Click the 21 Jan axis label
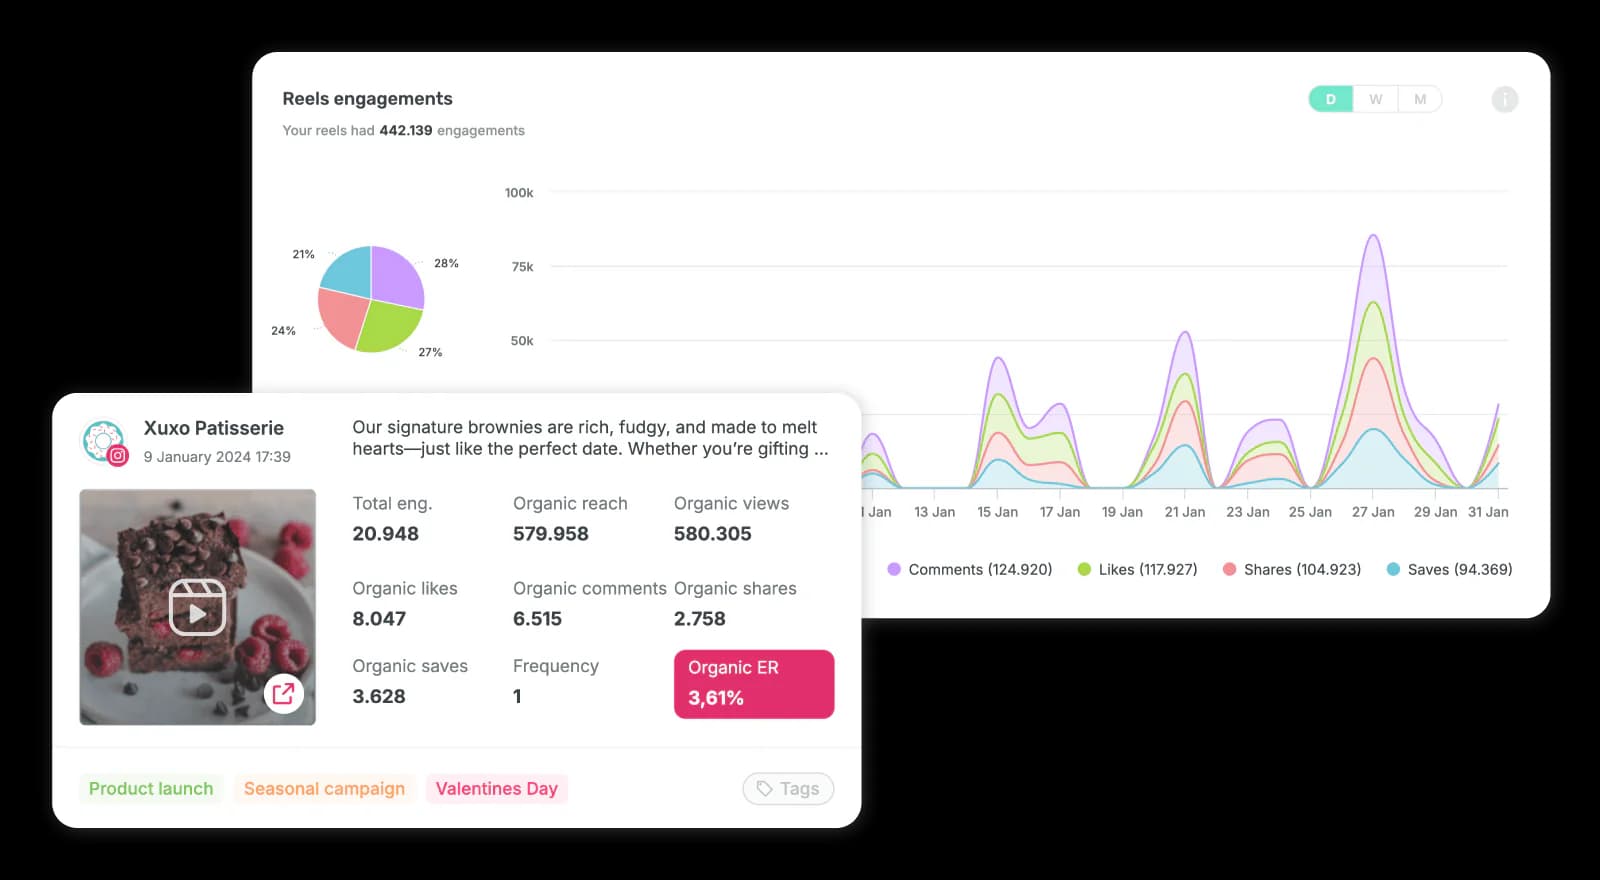Screen dimensions: 1600x880 tap(1185, 512)
